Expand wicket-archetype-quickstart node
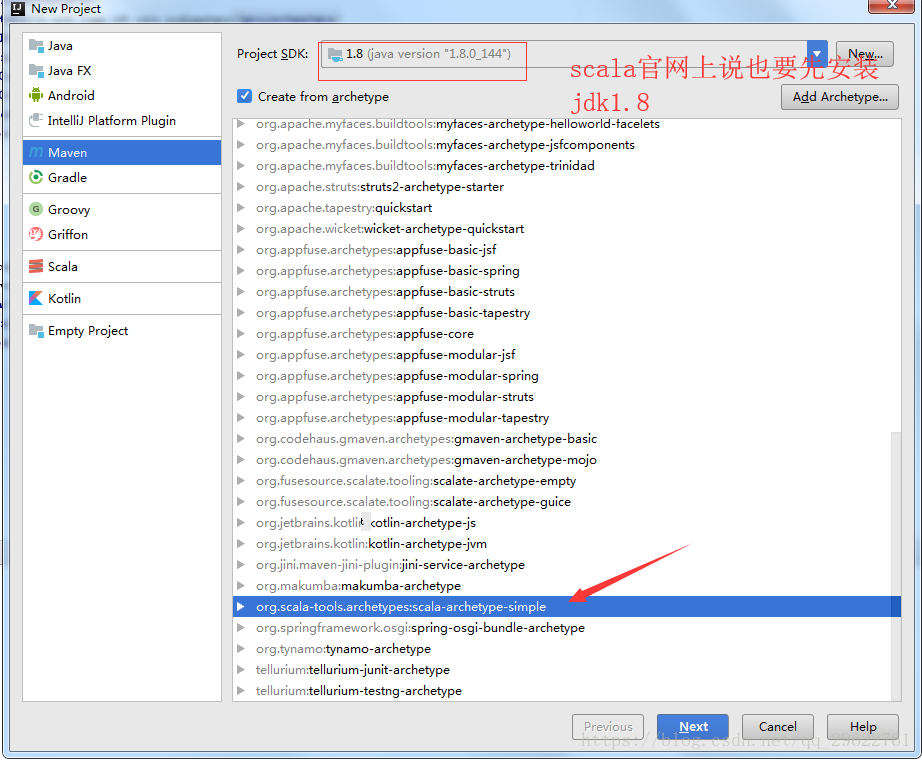Screen dimensions: 922x760 coord(240,229)
